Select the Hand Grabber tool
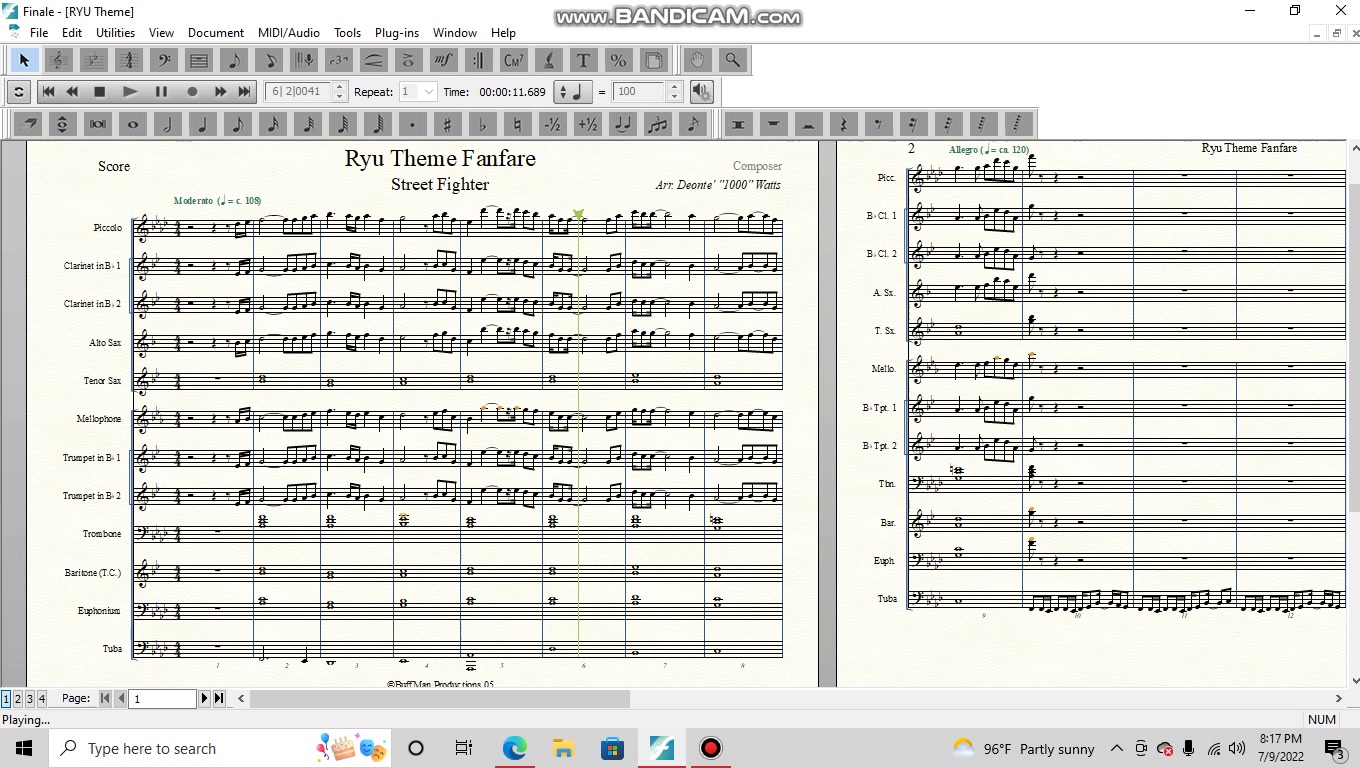 tap(698, 61)
